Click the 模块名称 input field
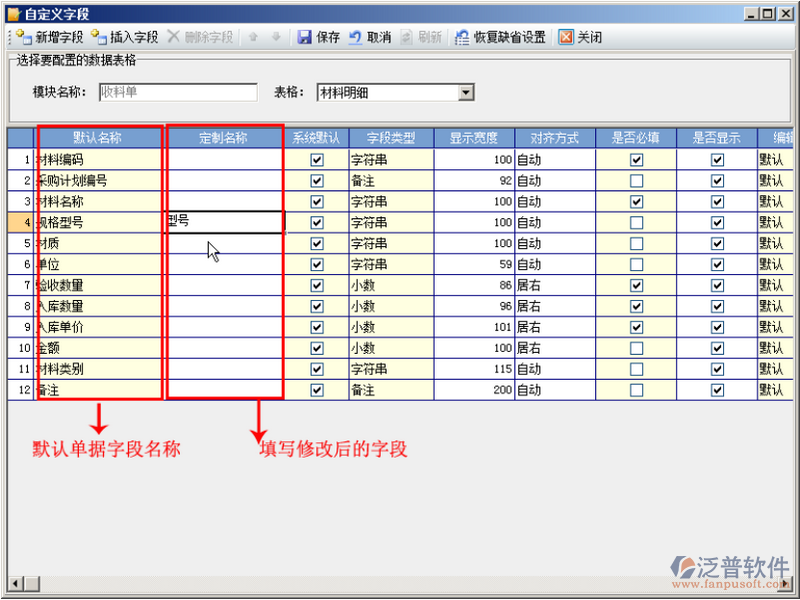 [x=178, y=92]
